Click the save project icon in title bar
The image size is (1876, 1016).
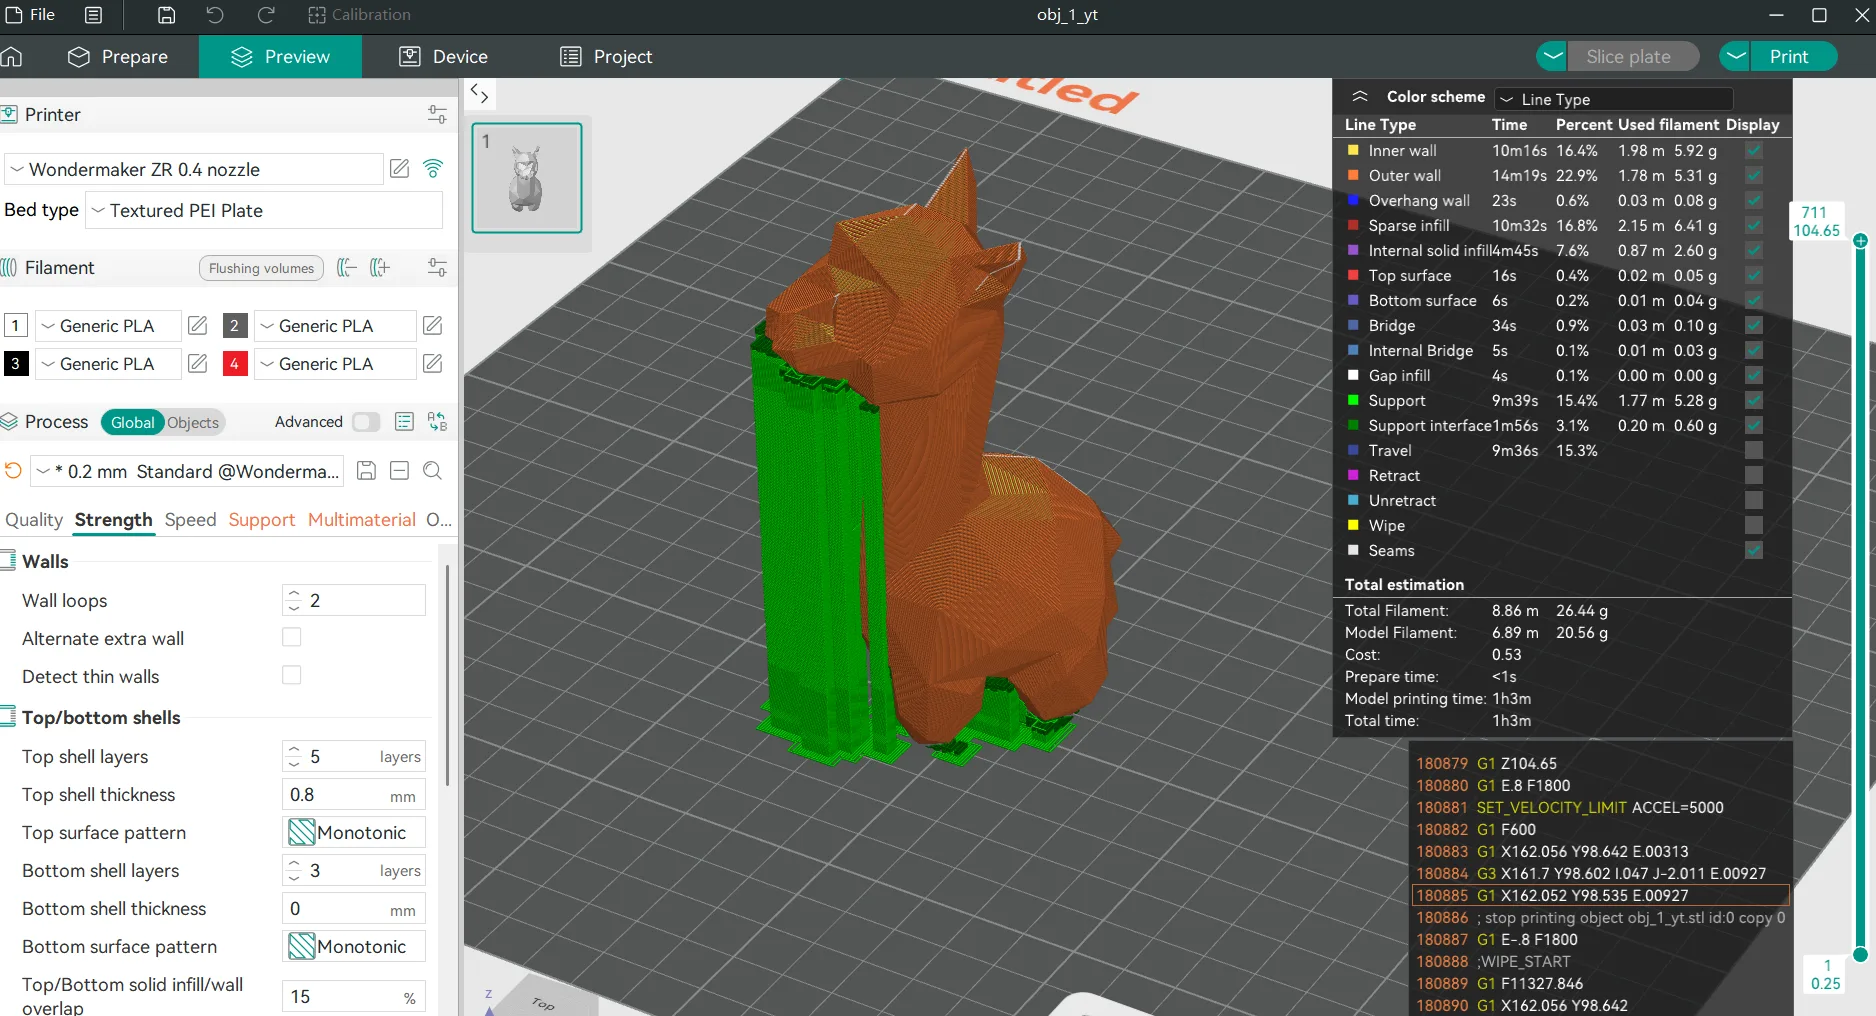pyautogui.click(x=167, y=15)
